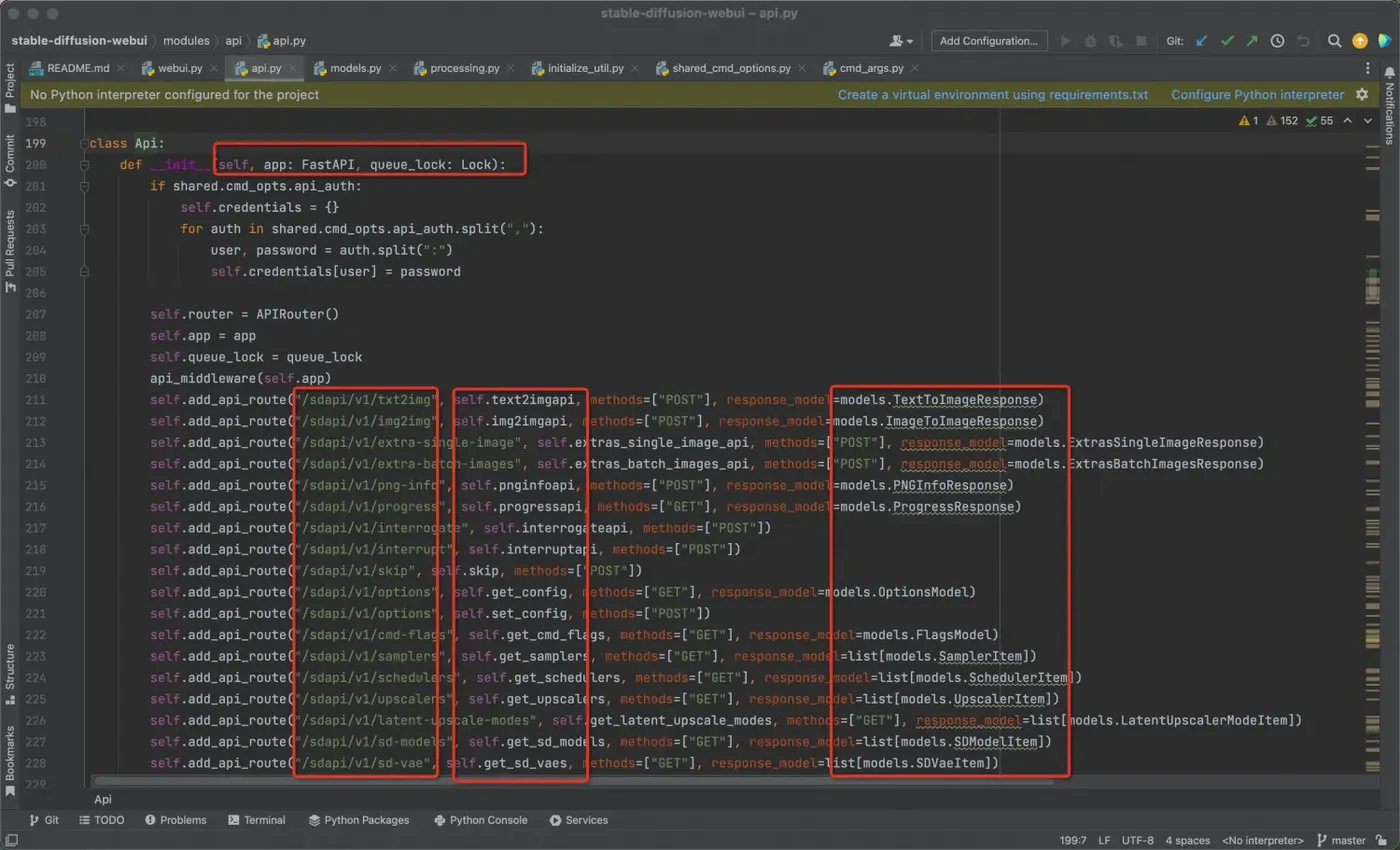The width and height of the screenshot is (1400, 850).
Task: Close the api.py tab
Action: pos(292,69)
